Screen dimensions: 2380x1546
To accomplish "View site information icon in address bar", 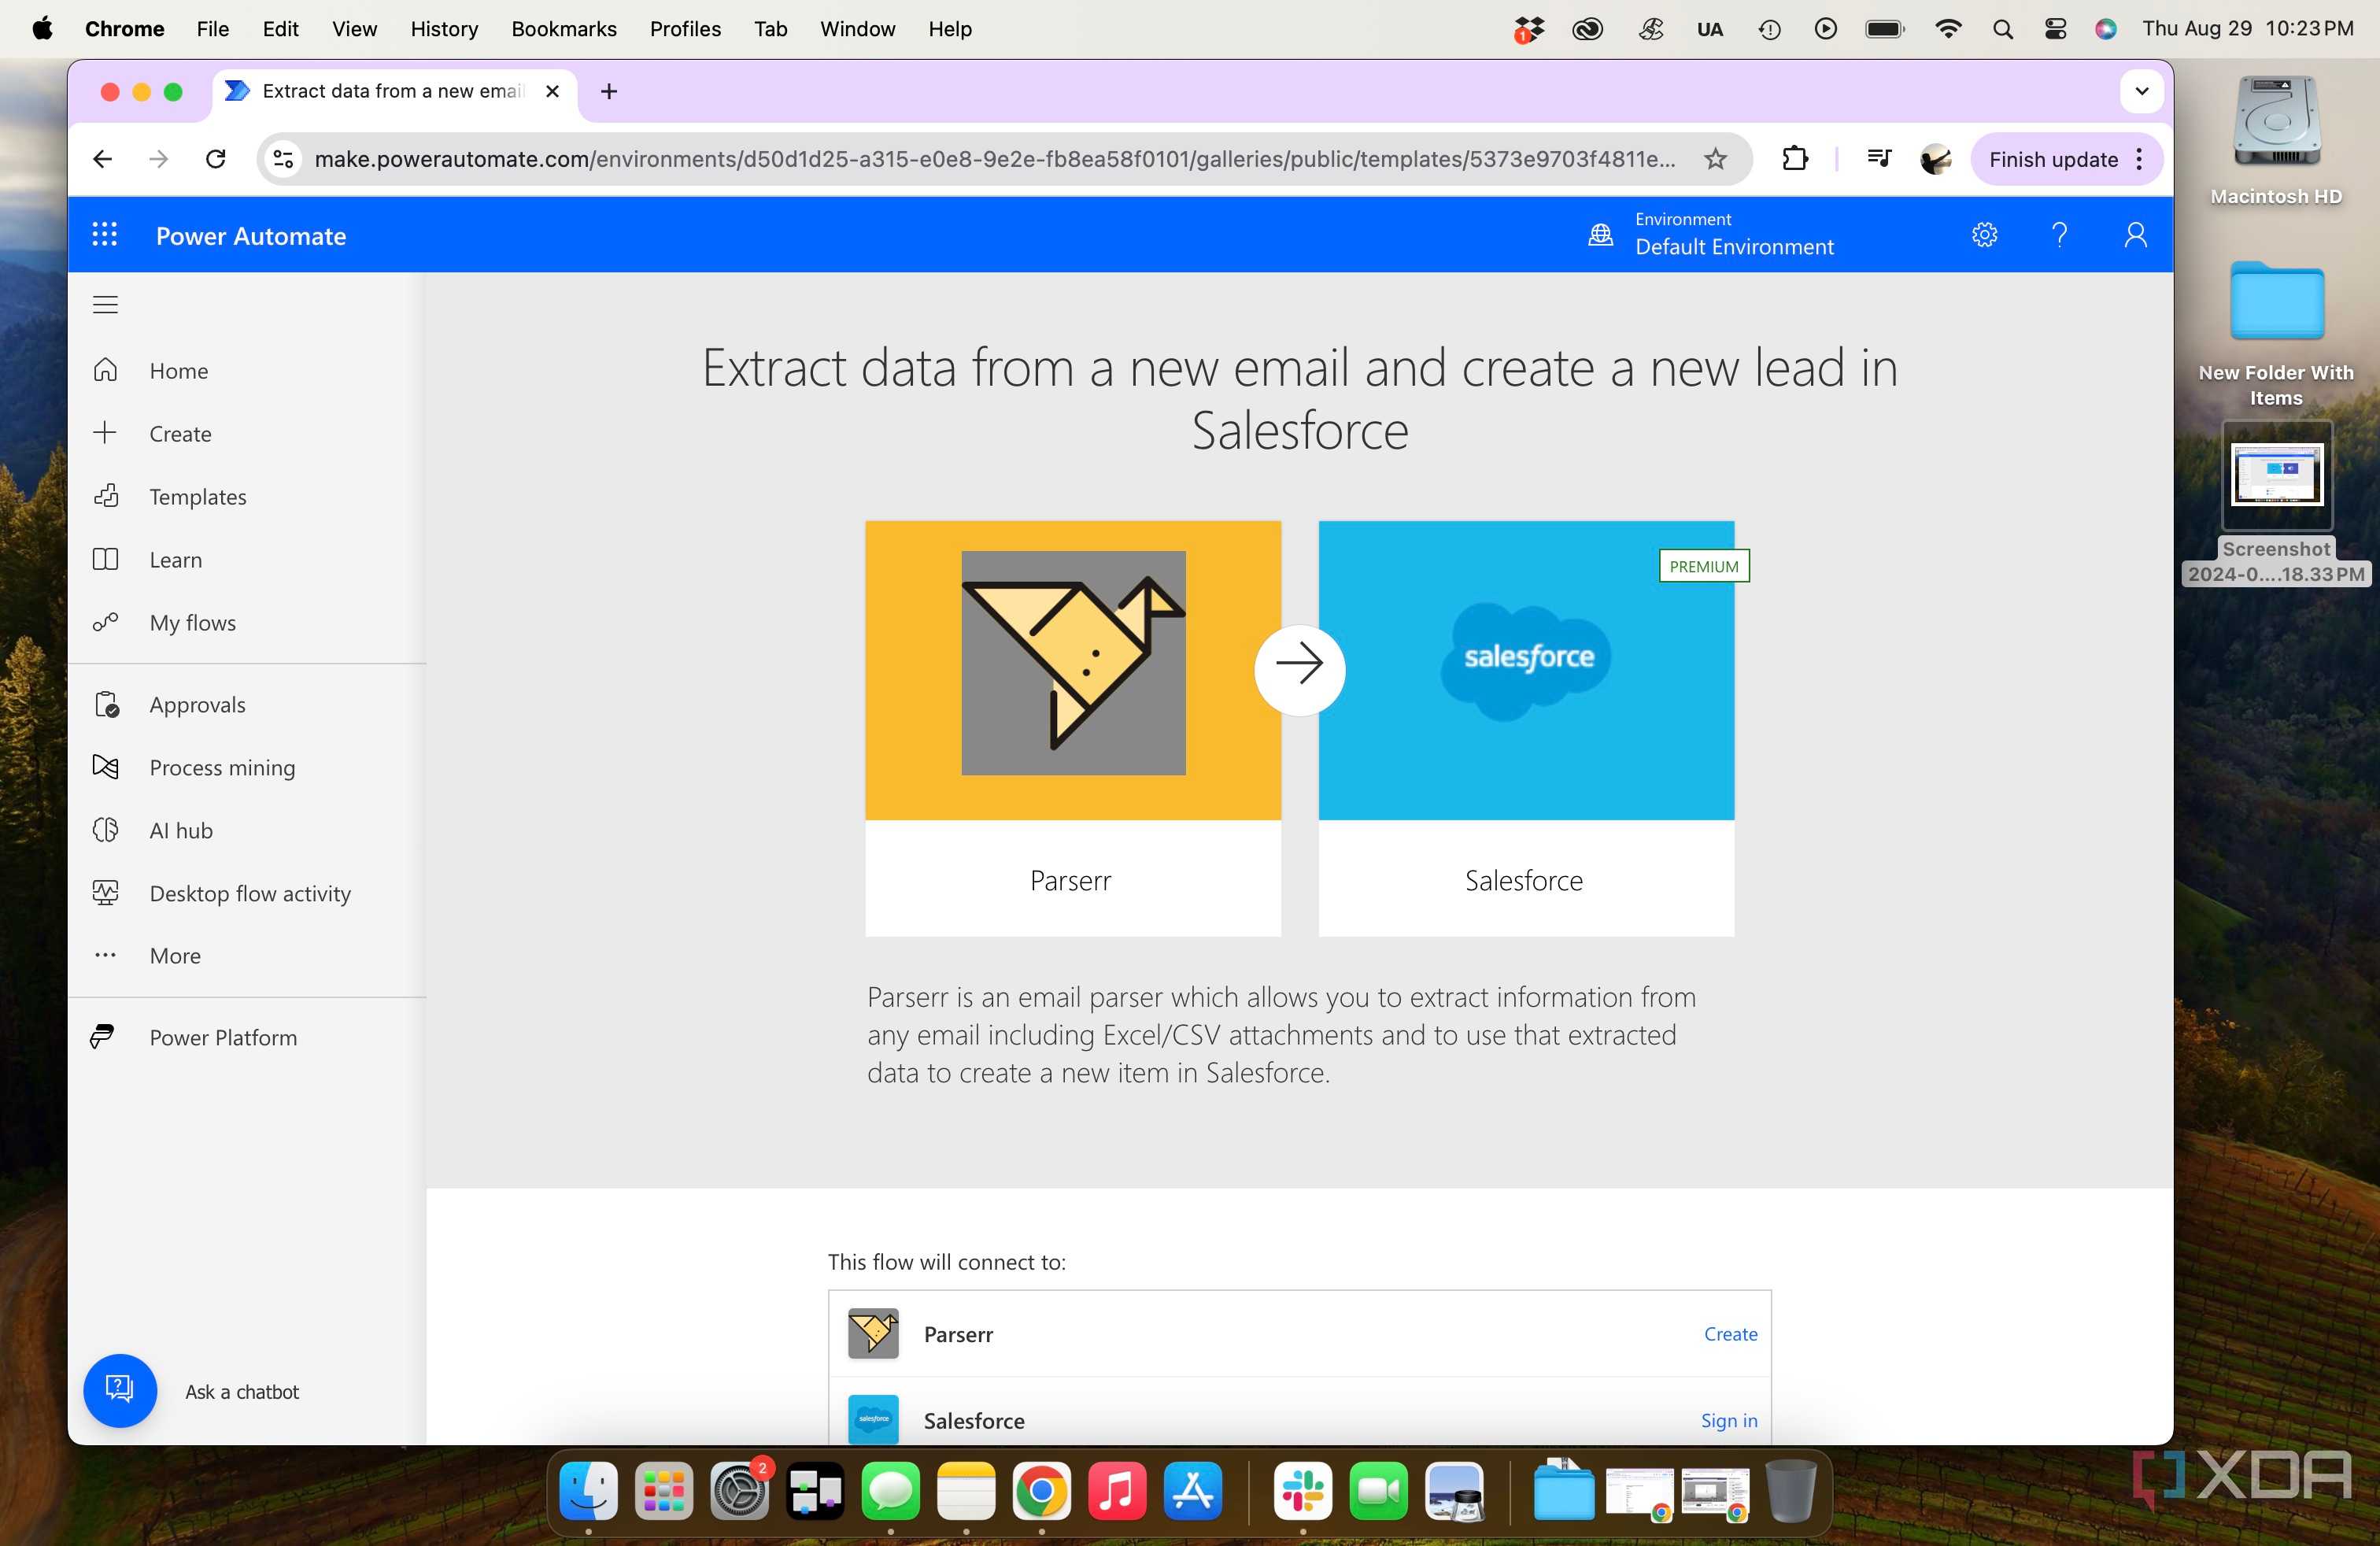I will [284, 159].
